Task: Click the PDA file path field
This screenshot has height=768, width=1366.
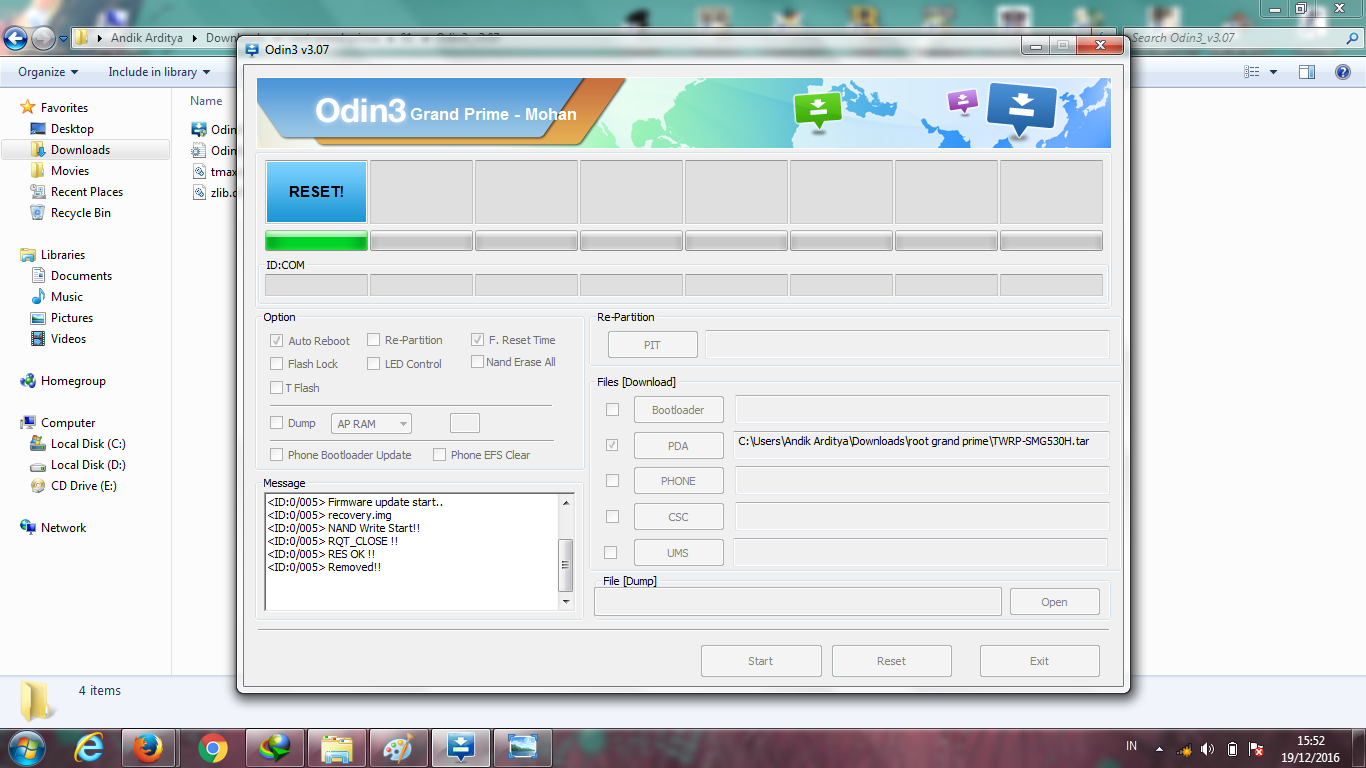Action: [922, 445]
